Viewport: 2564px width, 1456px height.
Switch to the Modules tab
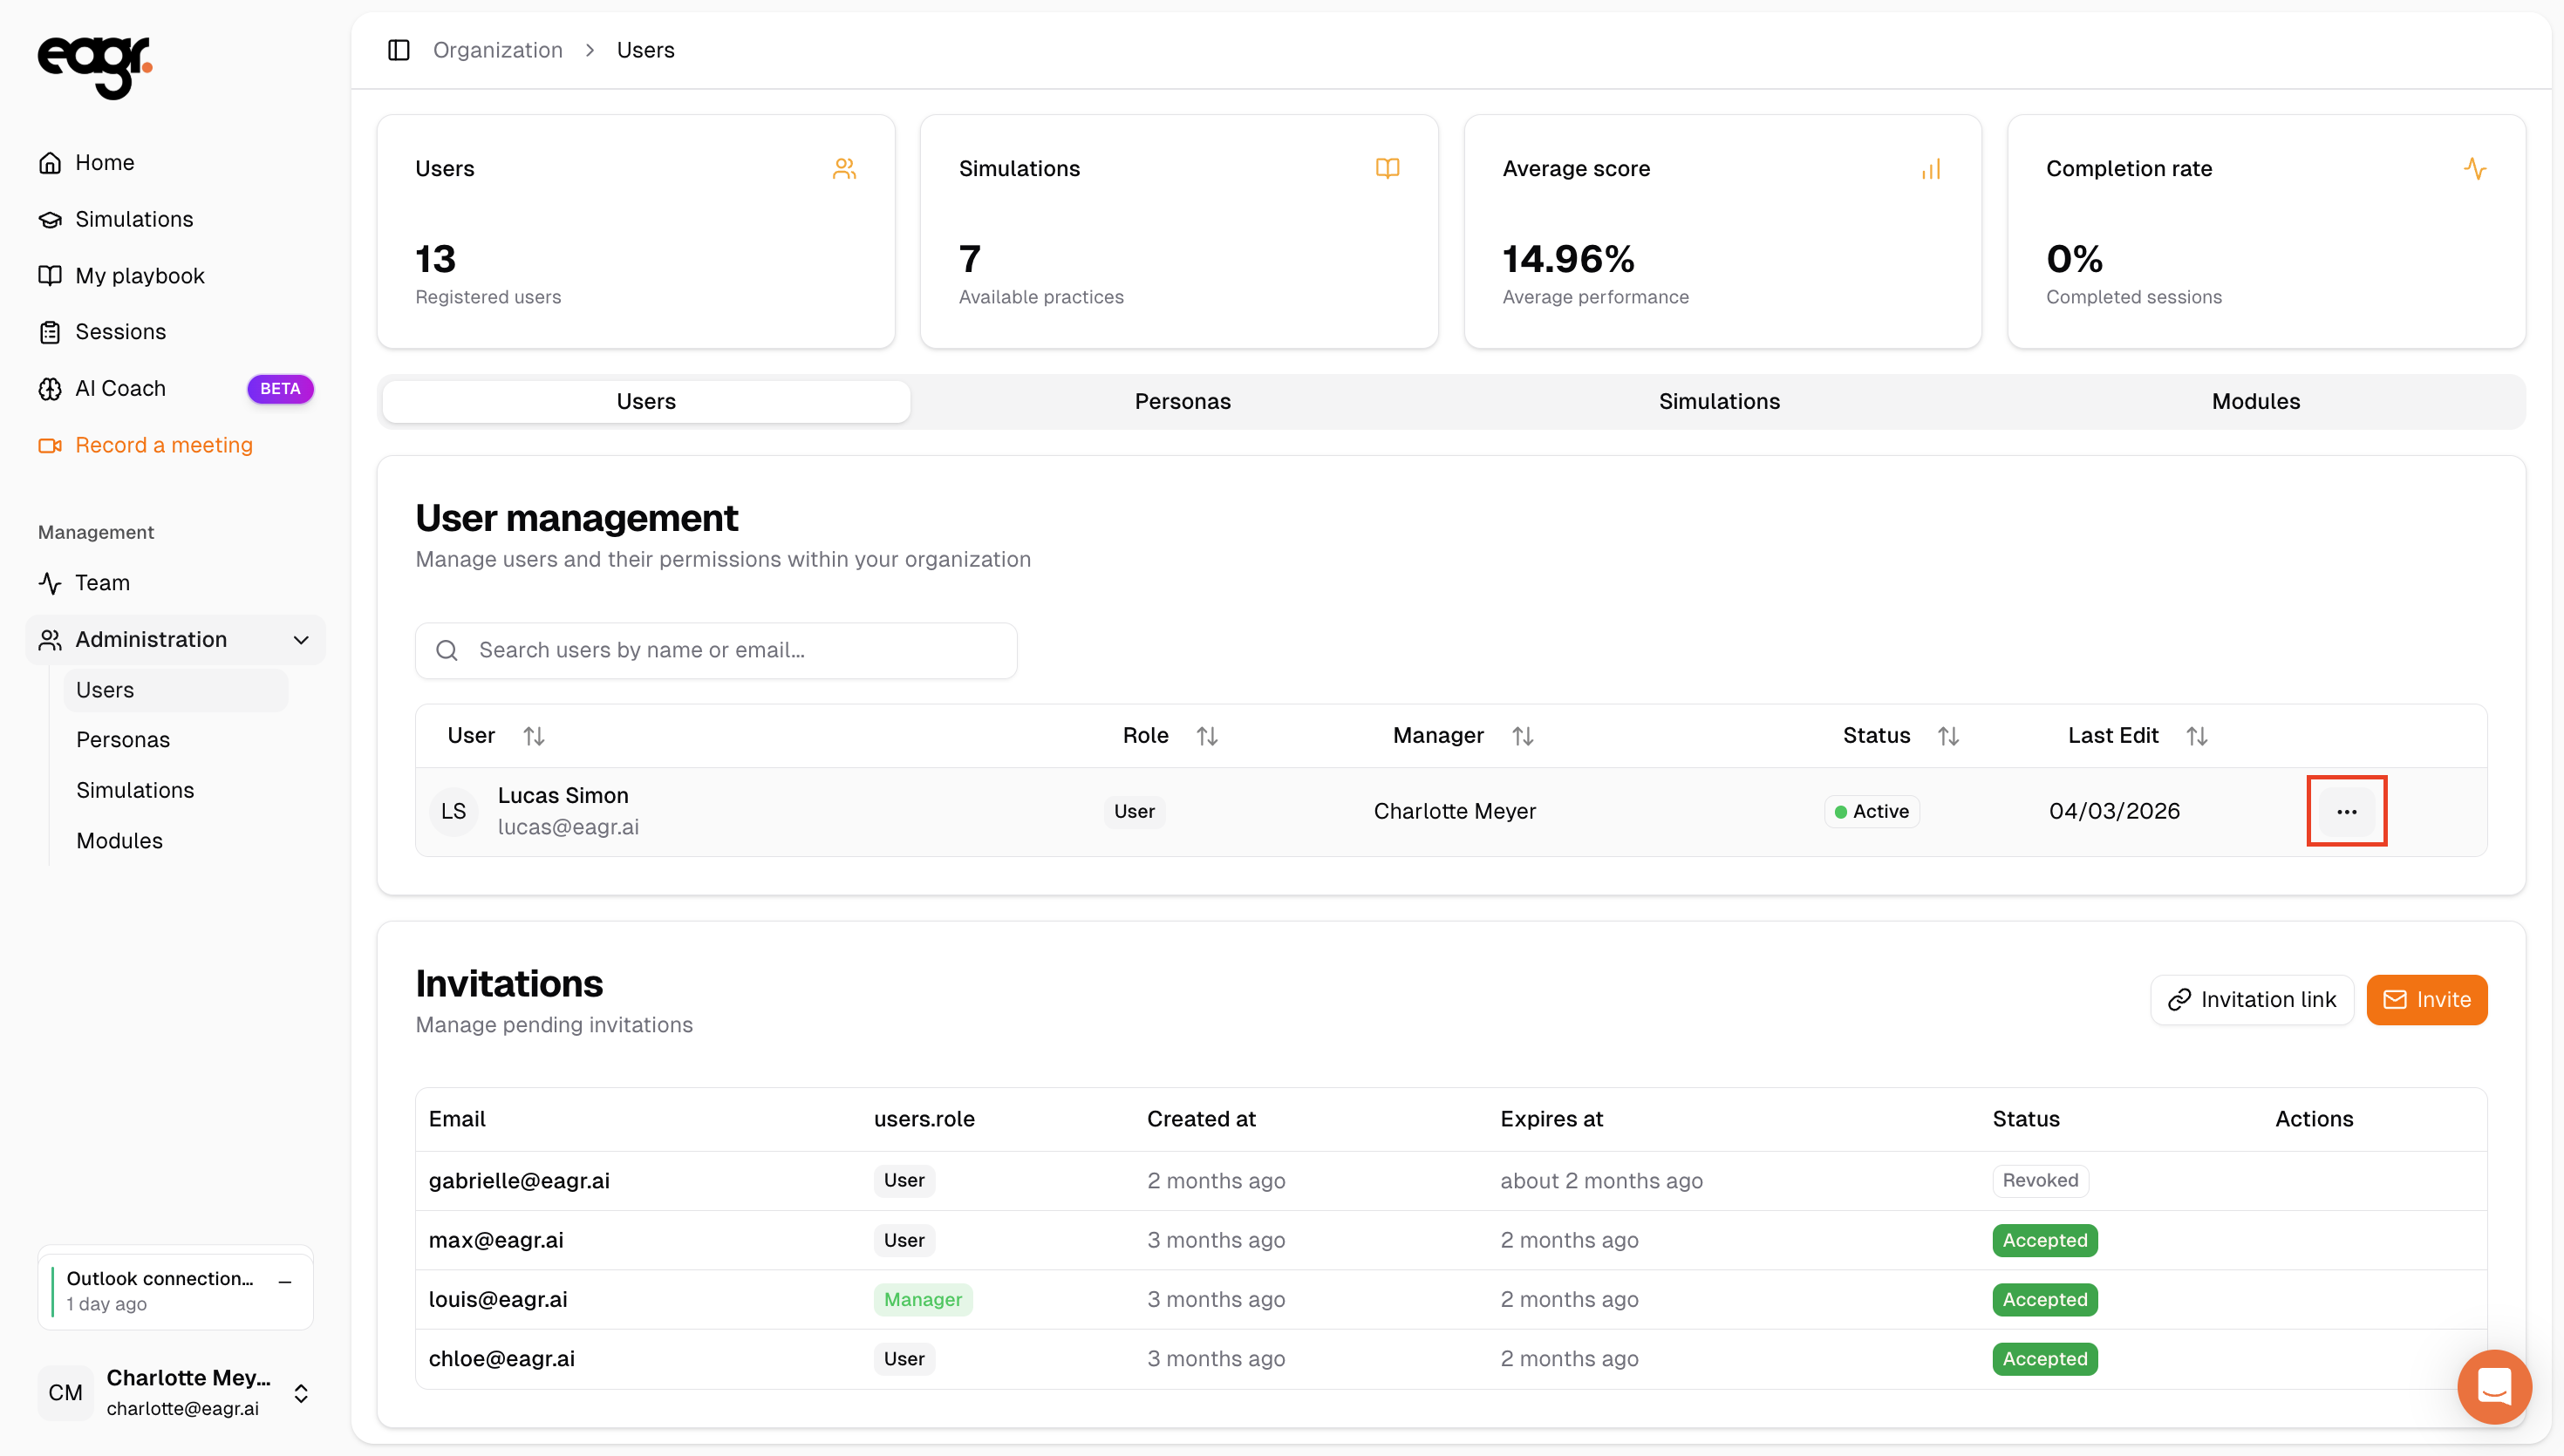(x=2255, y=402)
